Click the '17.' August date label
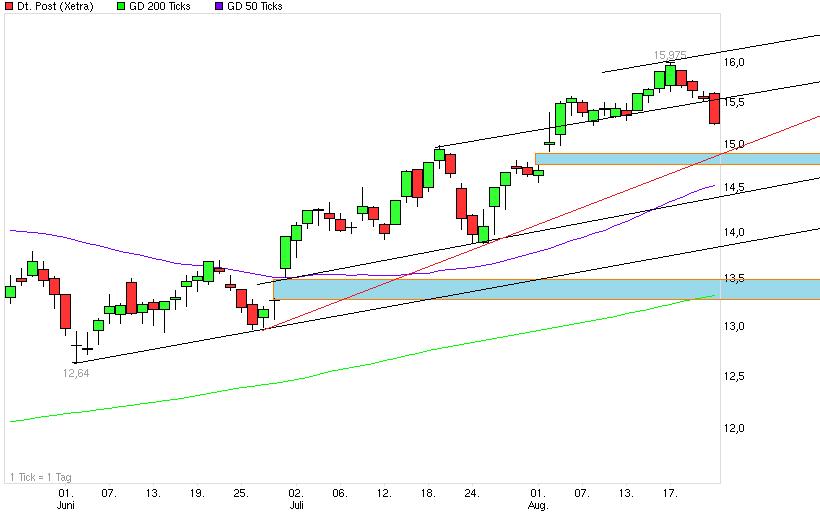Screen dimensions: 820x522 point(670,493)
